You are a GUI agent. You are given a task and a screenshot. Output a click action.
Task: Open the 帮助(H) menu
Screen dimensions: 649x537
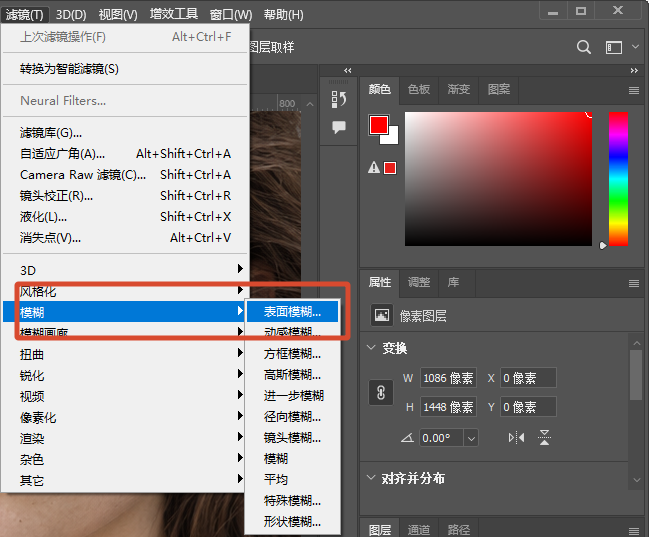pyautogui.click(x=284, y=15)
